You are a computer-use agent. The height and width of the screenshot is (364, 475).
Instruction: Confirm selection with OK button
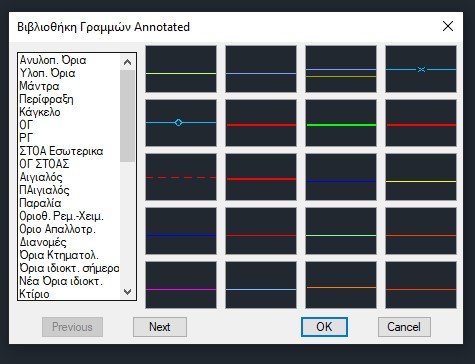(x=324, y=327)
